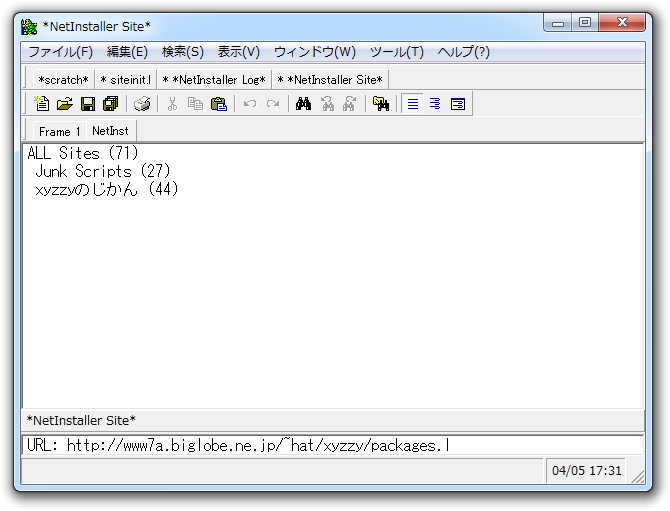The height and width of the screenshot is (511, 670).
Task: Close the NetInstaller Site window
Action: coord(622,23)
